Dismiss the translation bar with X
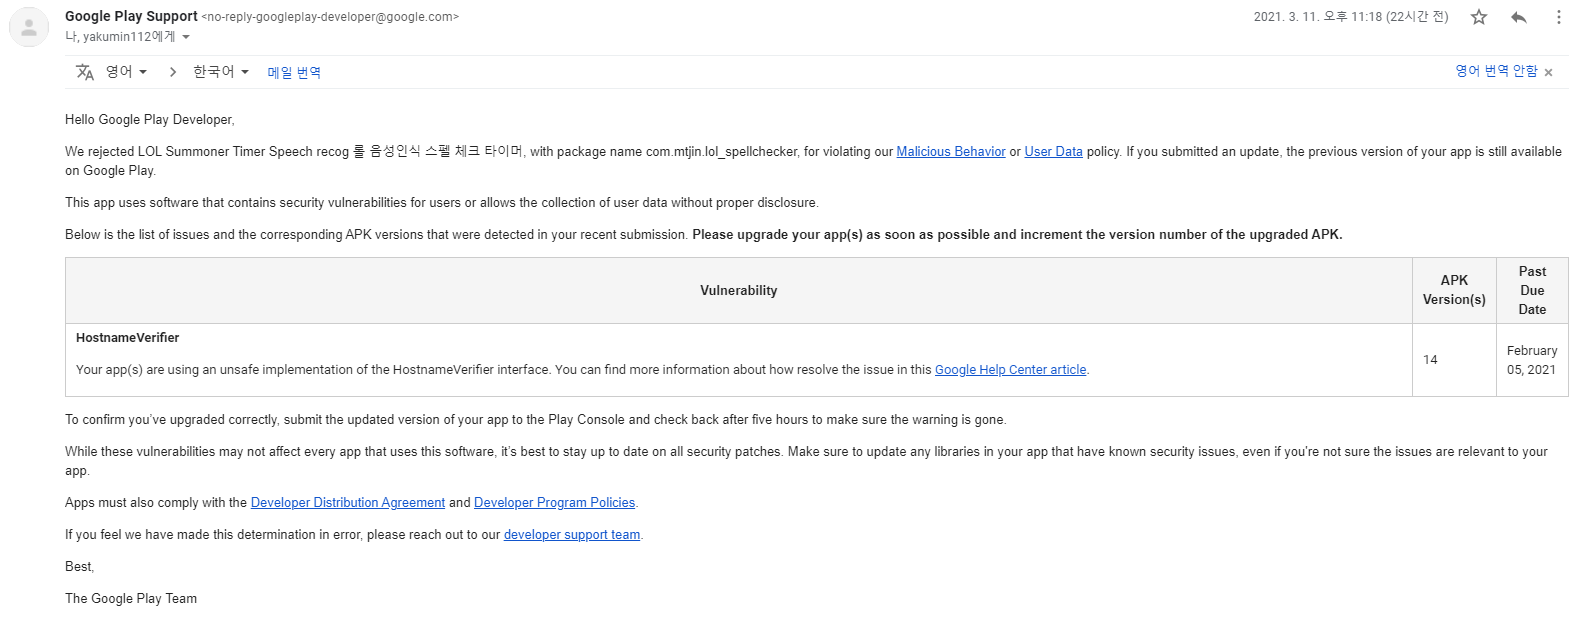This screenshot has width=1580, height=639. [1548, 73]
